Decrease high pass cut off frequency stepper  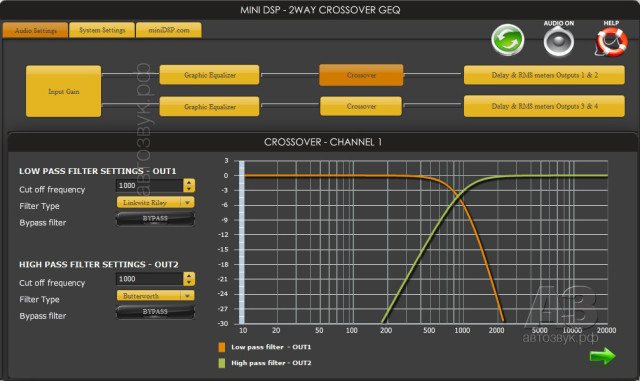pyautogui.click(x=189, y=283)
